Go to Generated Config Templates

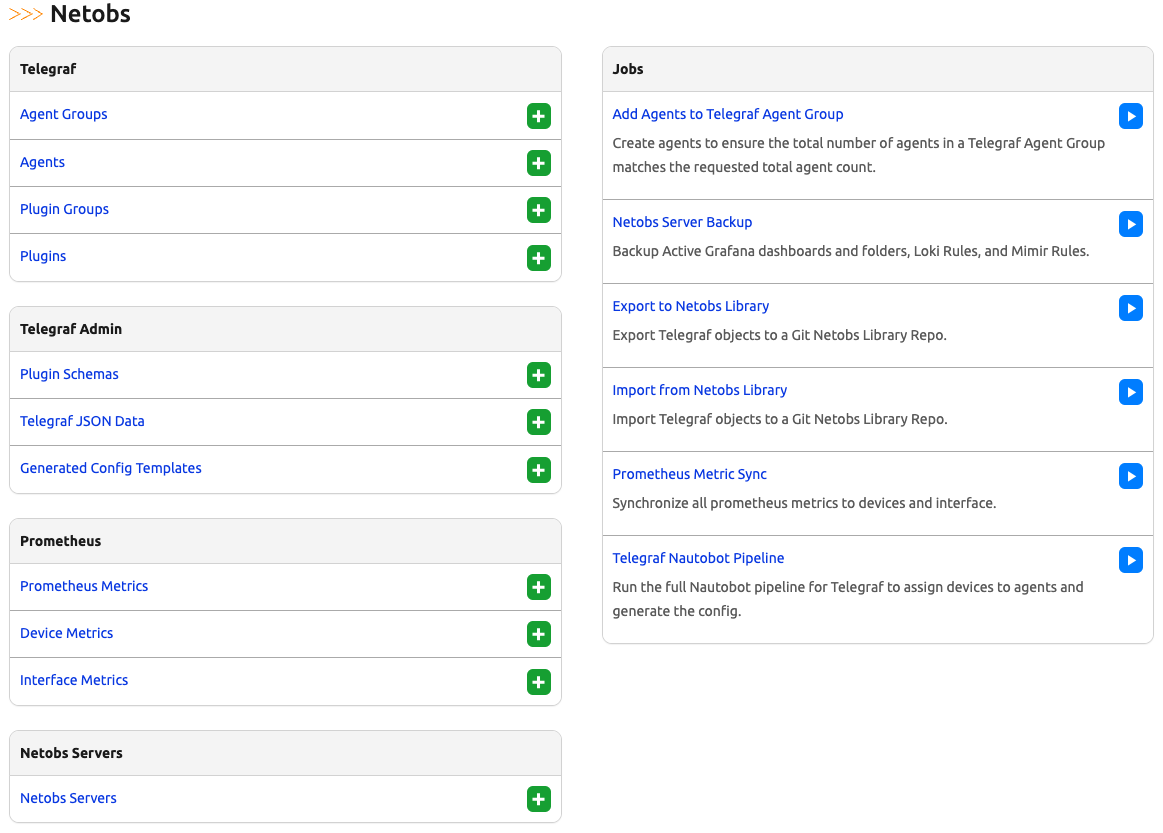[111, 468]
